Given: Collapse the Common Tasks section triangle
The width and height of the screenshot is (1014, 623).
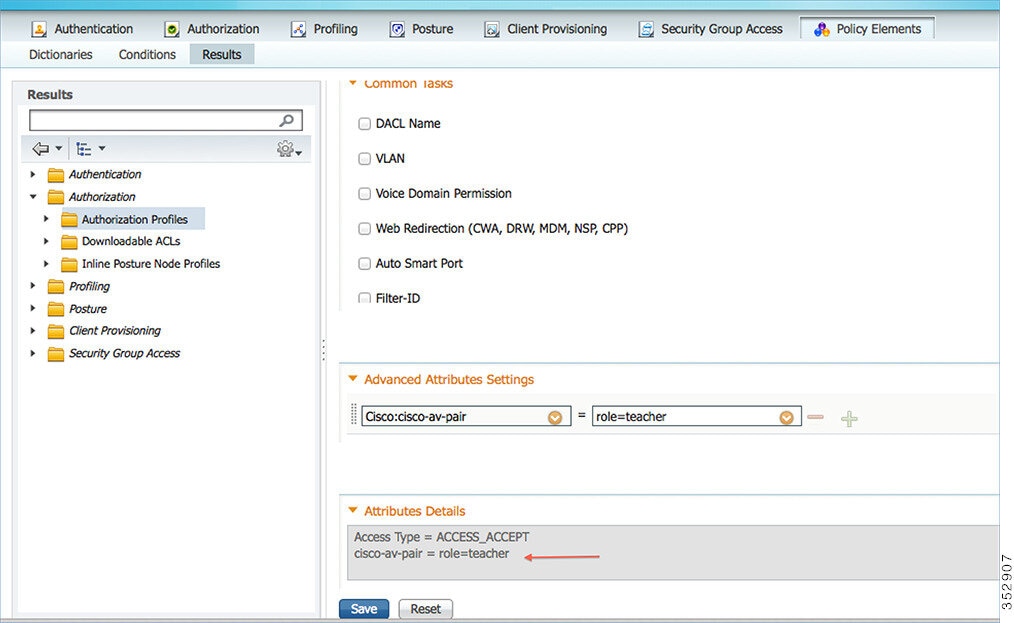Looking at the screenshot, I should (353, 83).
